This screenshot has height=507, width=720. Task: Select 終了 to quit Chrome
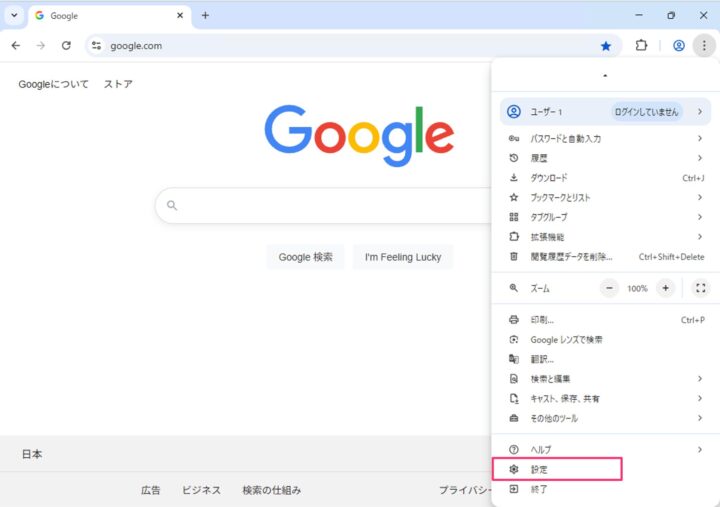pyautogui.click(x=605, y=490)
